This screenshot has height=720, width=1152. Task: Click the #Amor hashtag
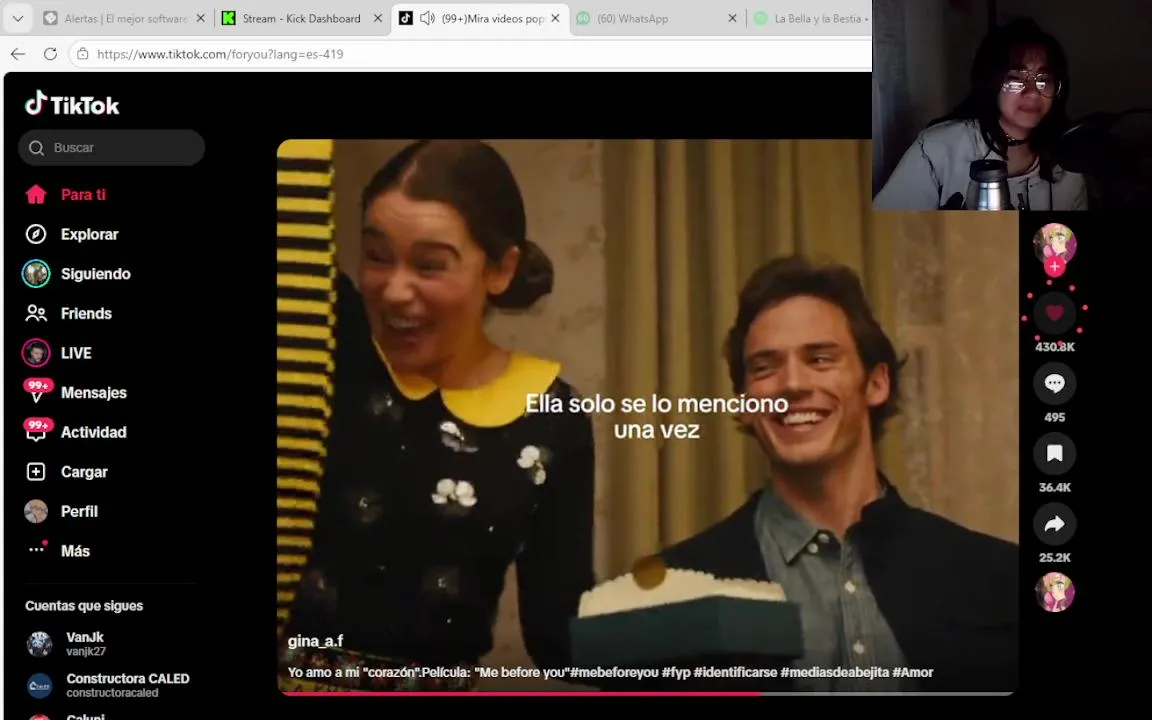tap(912, 673)
